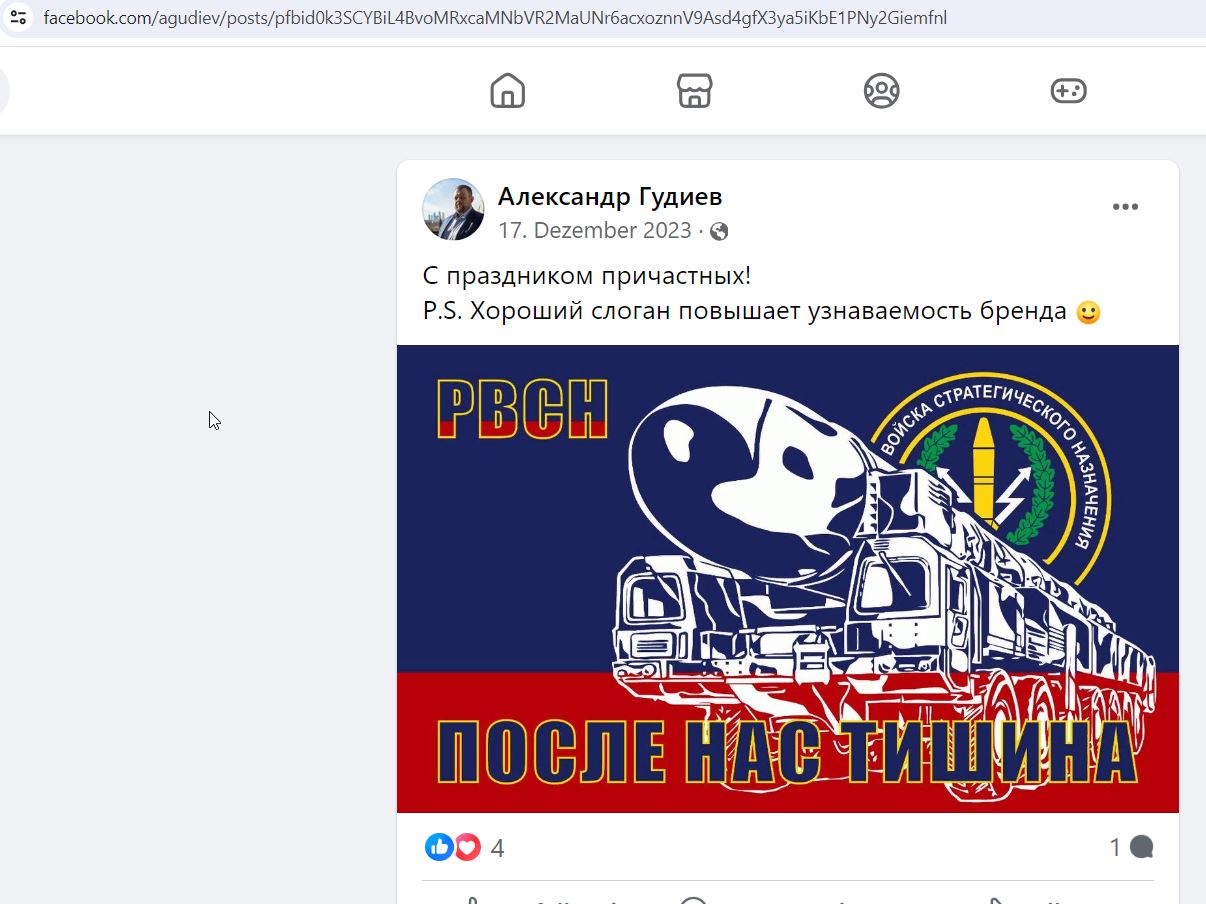
Task: Click the URL in the address bar
Action: (495, 17)
